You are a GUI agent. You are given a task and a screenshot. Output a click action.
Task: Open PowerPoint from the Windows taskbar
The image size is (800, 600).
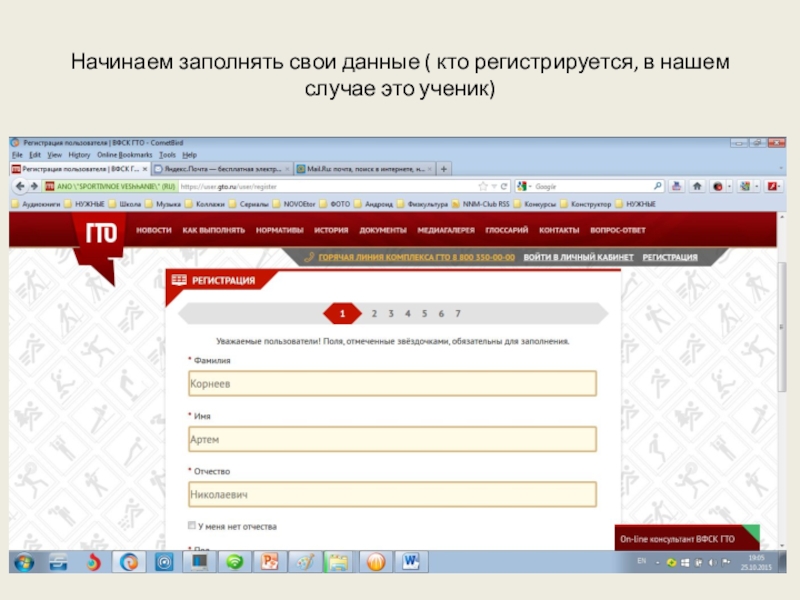pos(268,562)
